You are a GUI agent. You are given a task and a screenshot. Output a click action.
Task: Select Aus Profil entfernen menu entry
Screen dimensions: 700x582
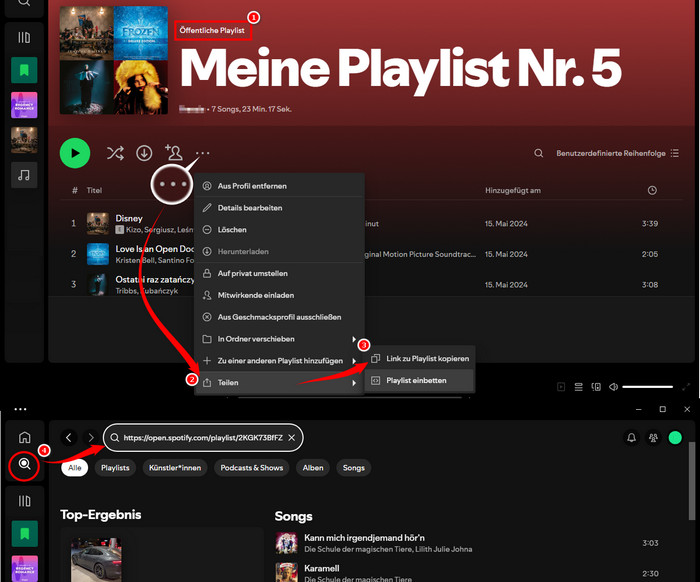pyautogui.click(x=279, y=186)
